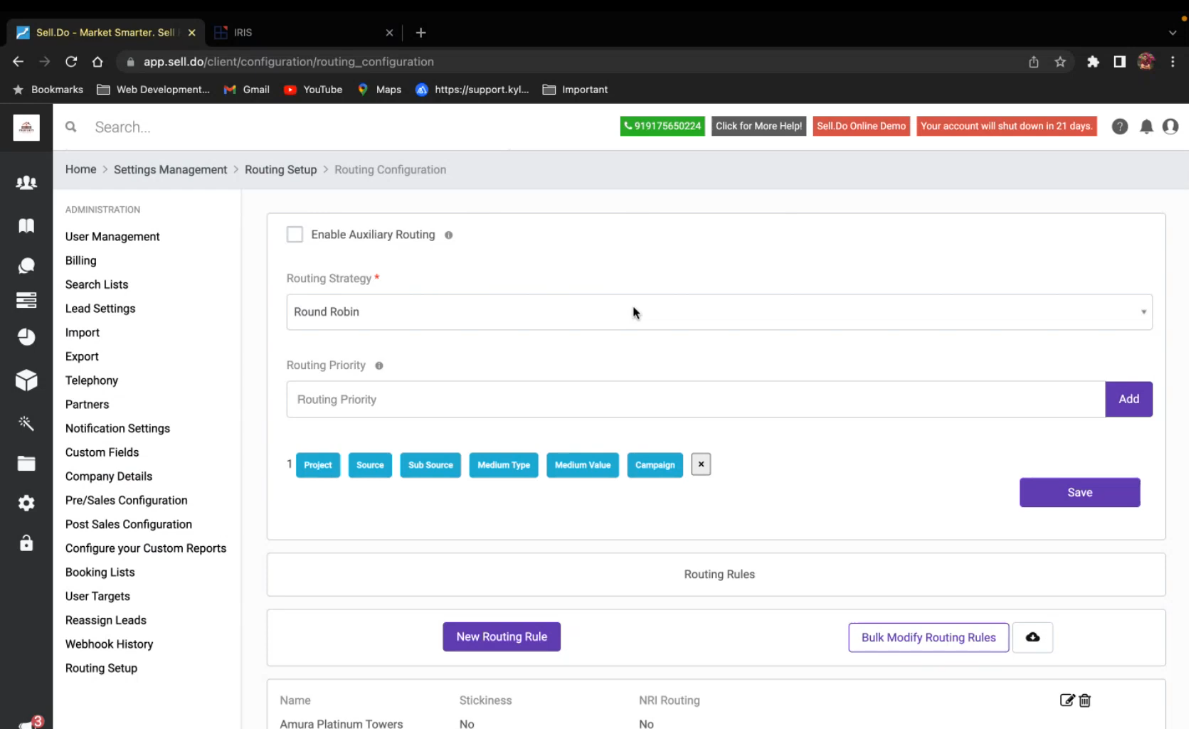Open the browser extensions puzzle icon
Screen dimensions: 1189x729
[1093, 61]
